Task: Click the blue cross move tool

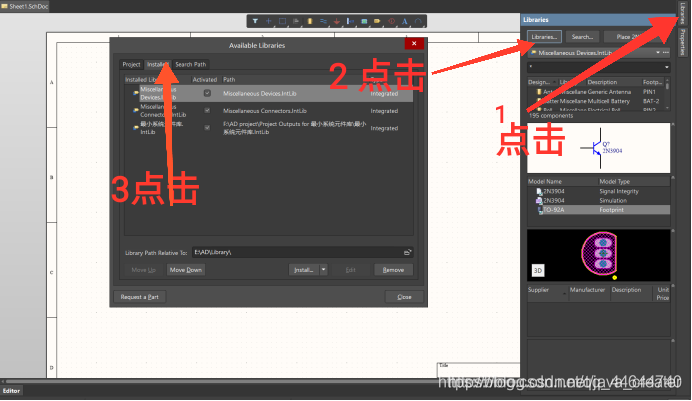Action: click(x=268, y=21)
